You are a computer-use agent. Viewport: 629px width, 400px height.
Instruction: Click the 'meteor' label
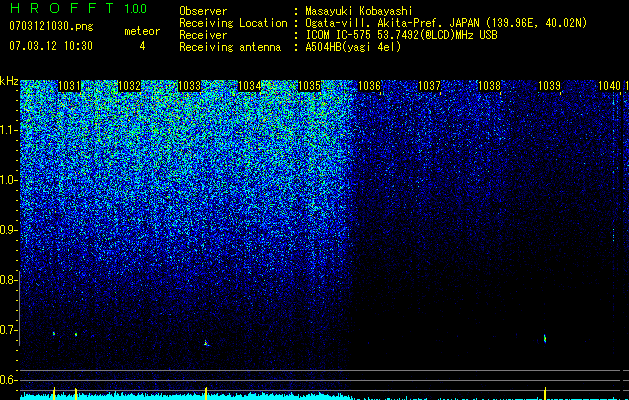[142, 31]
